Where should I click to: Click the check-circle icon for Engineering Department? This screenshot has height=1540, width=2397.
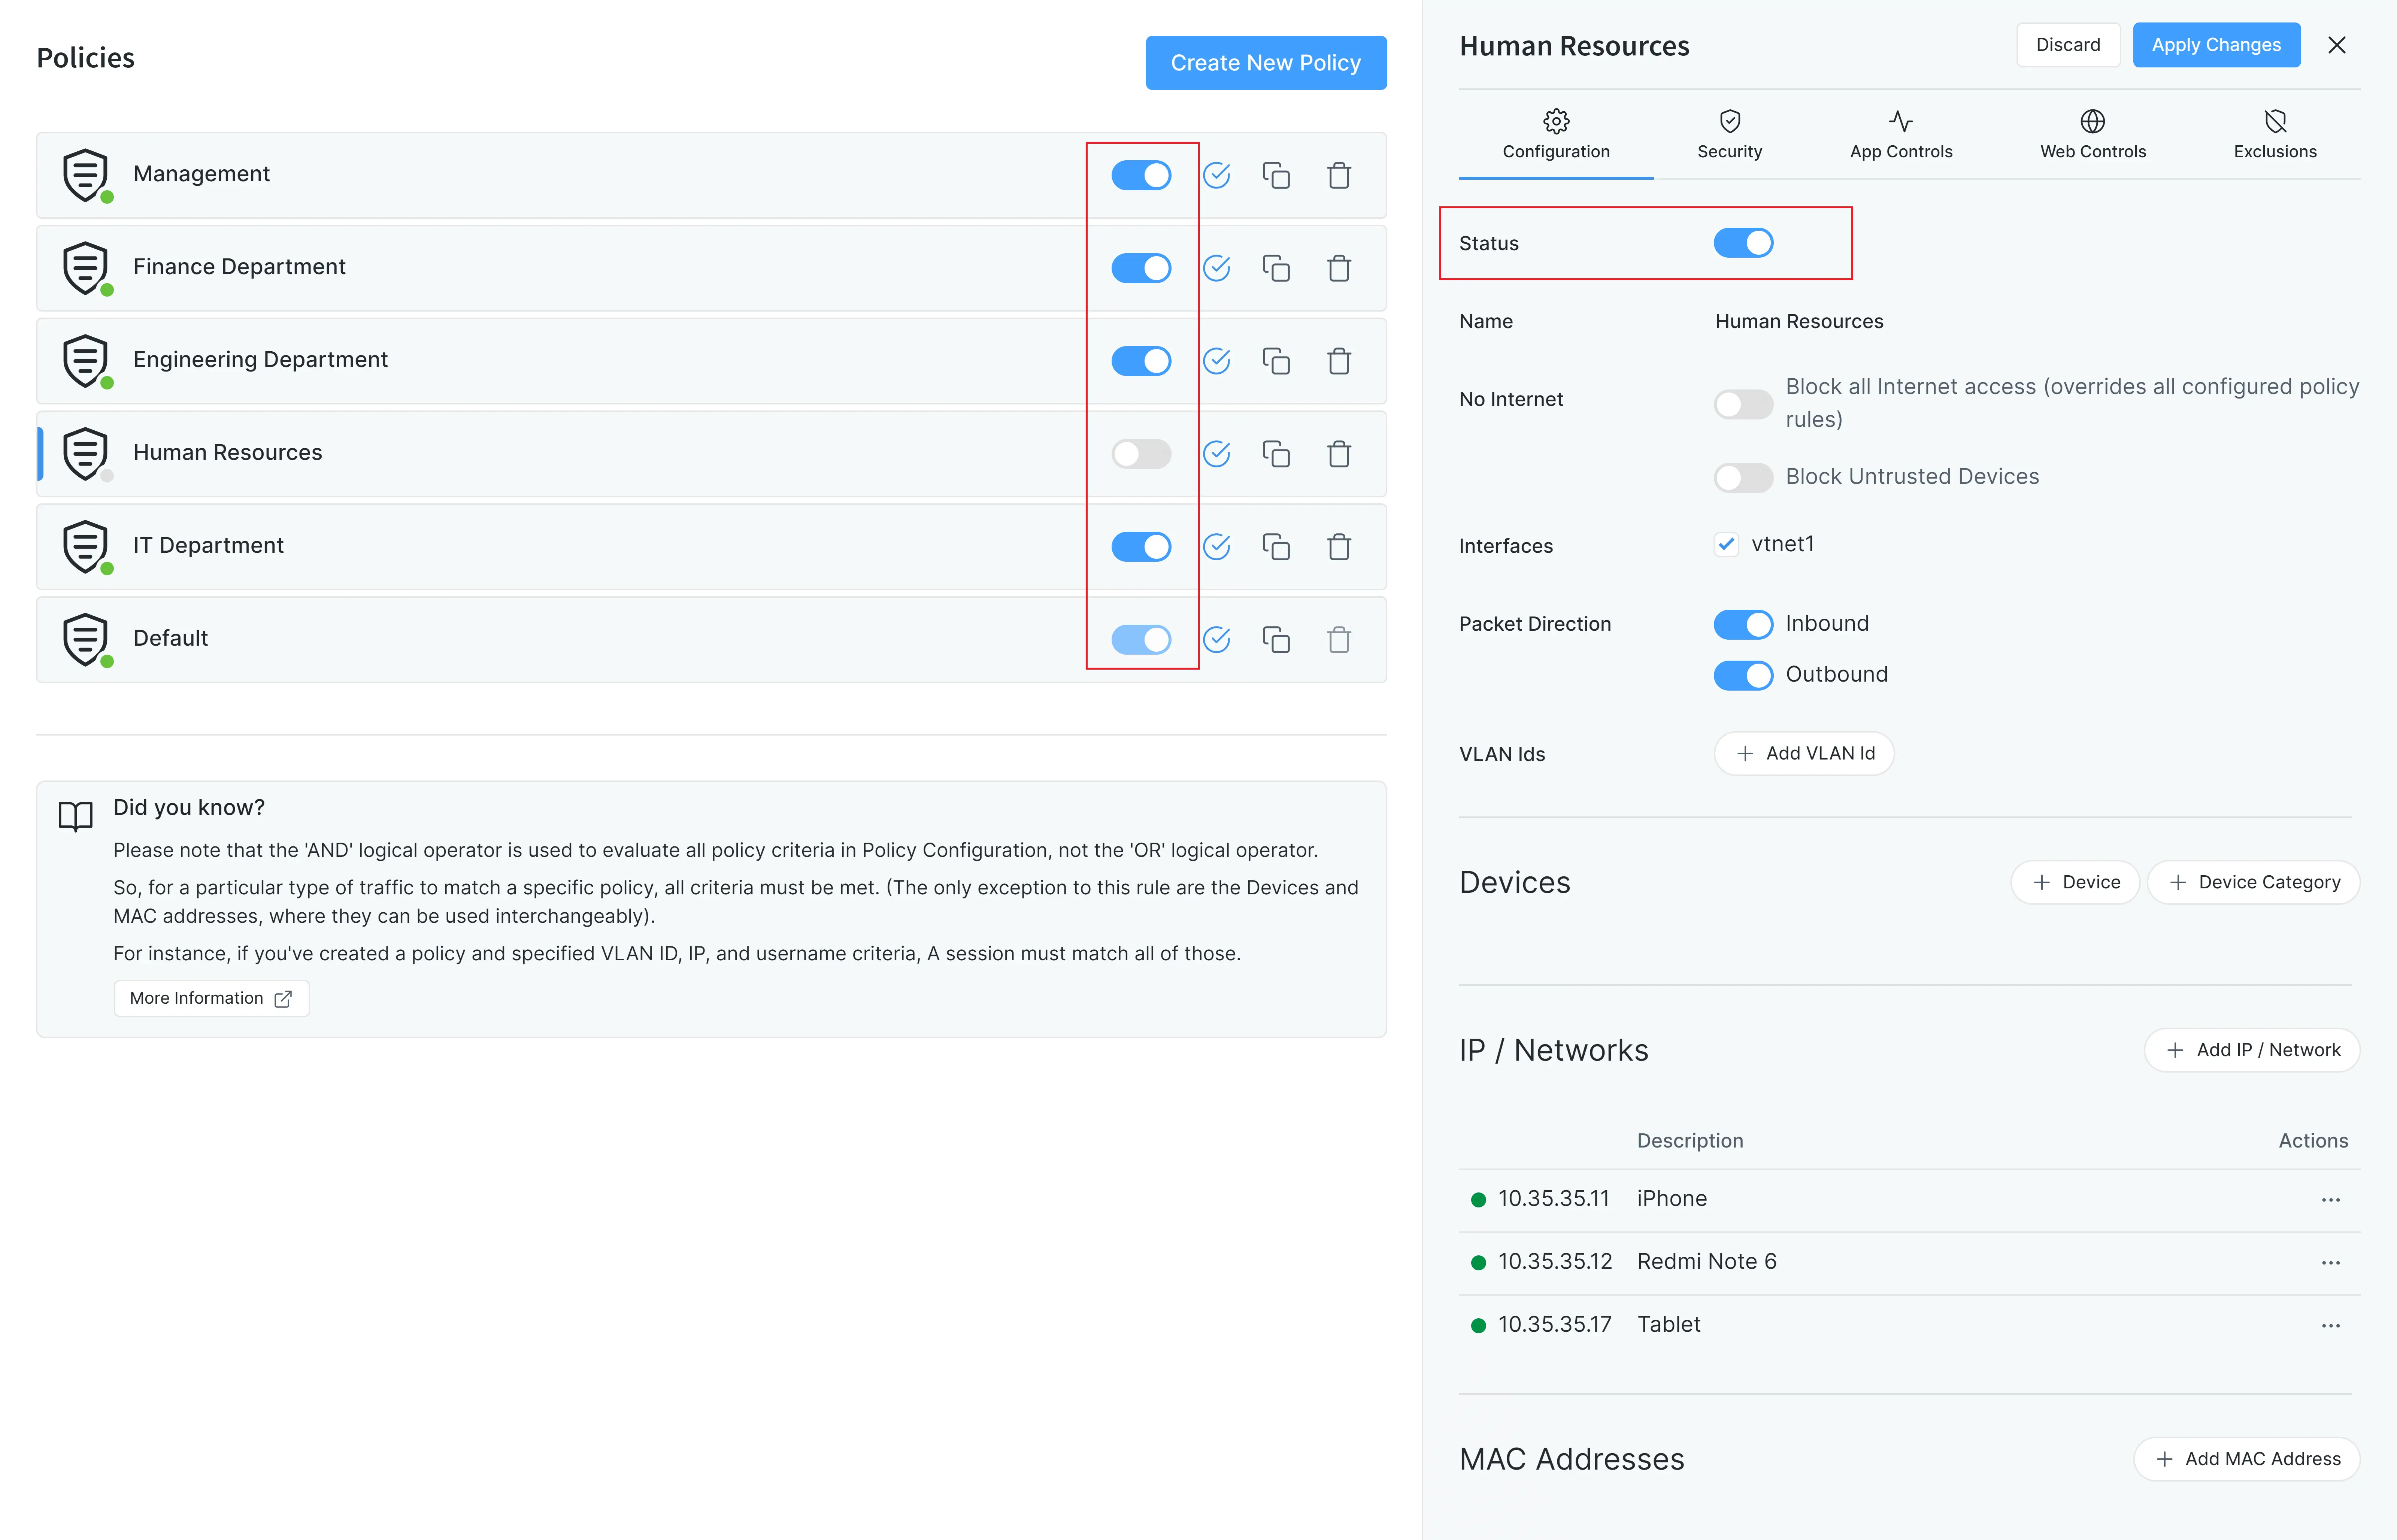coord(1217,361)
